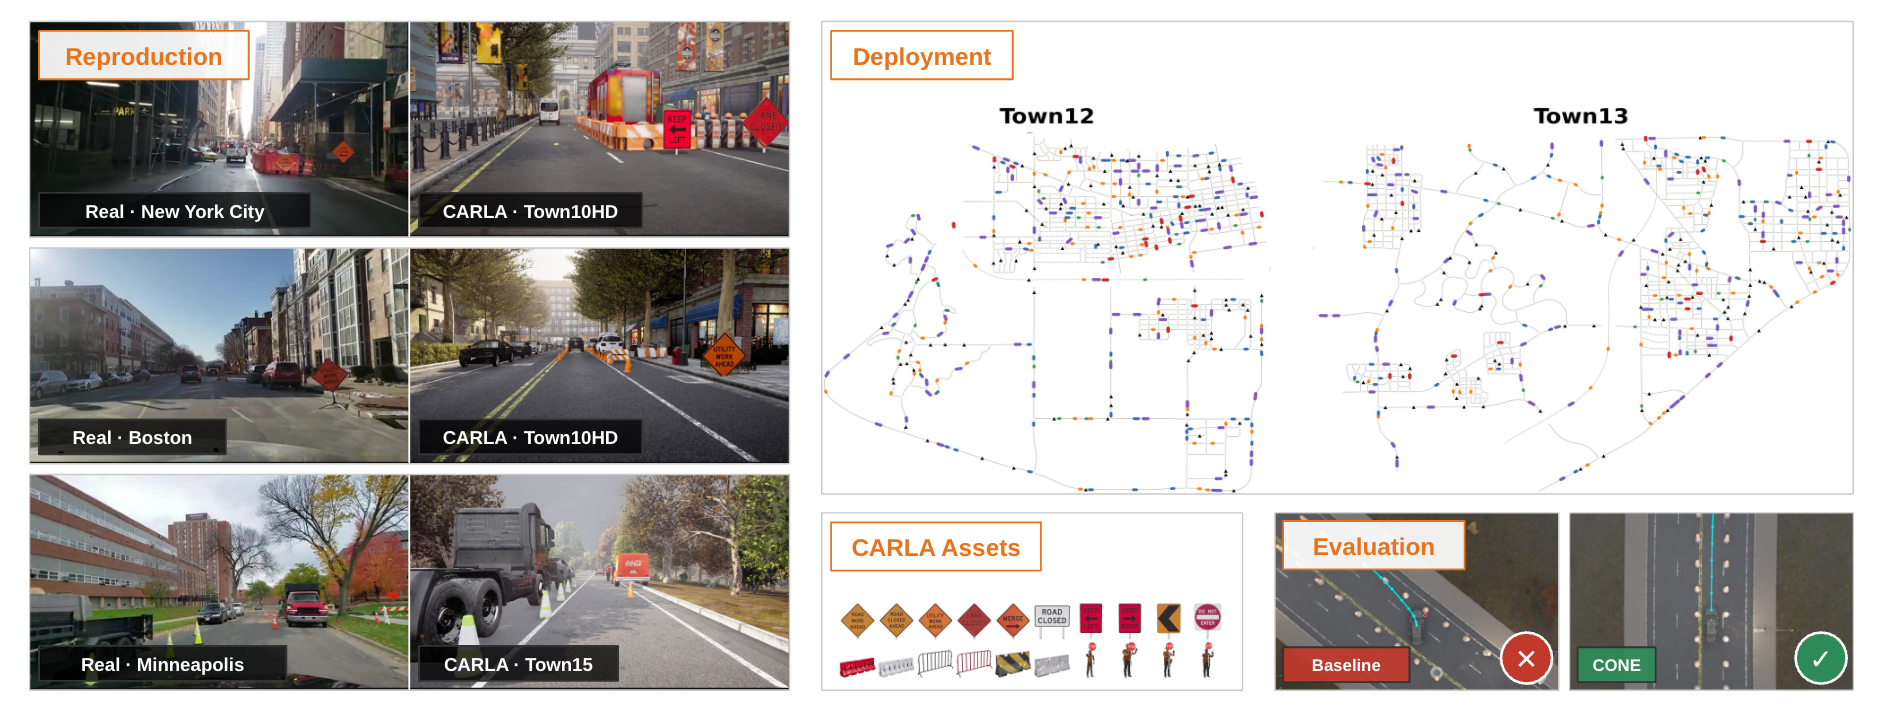Open the CARLA render with fire truck

point(600,129)
